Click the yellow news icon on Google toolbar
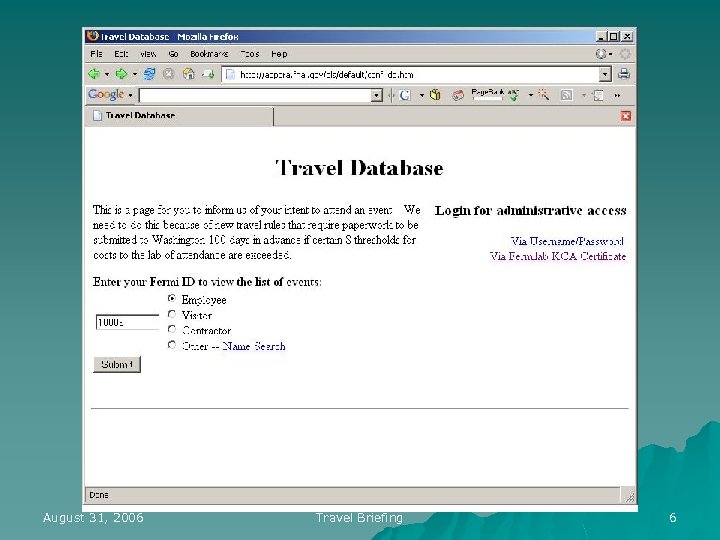 pyautogui.click(x=435, y=95)
